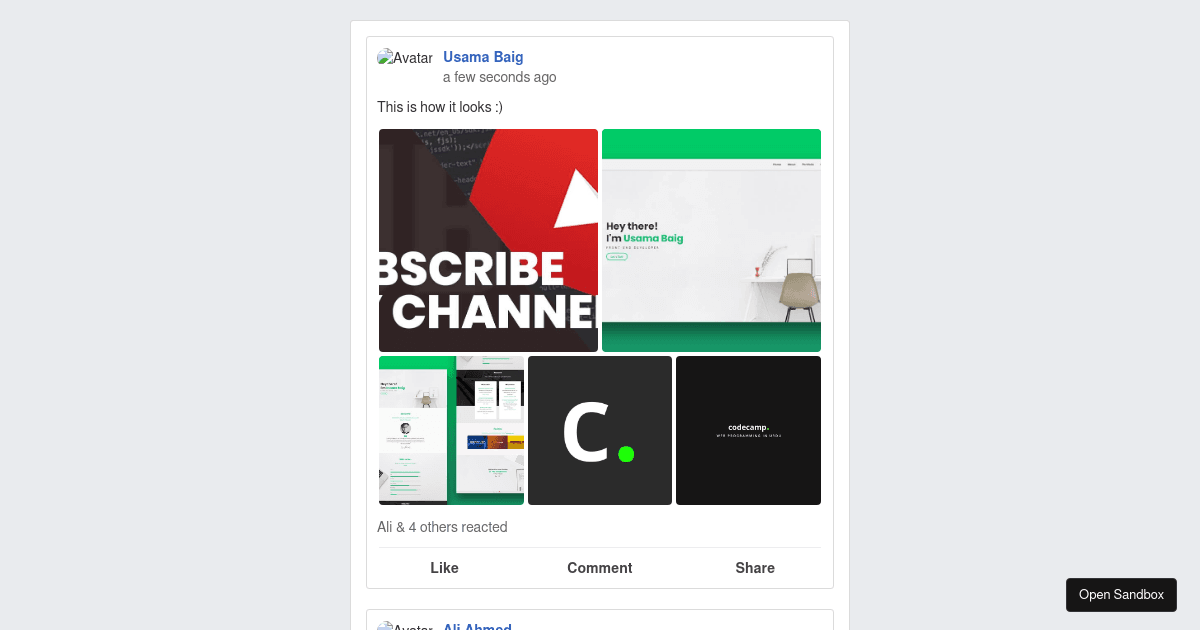The height and width of the screenshot is (630, 1200).
Task: Open the Subscribe Channel image thumbnail
Action: point(488,240)
